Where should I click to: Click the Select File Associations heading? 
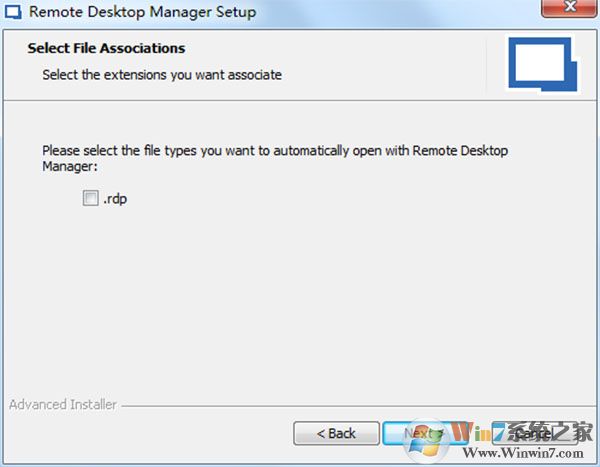106,48
